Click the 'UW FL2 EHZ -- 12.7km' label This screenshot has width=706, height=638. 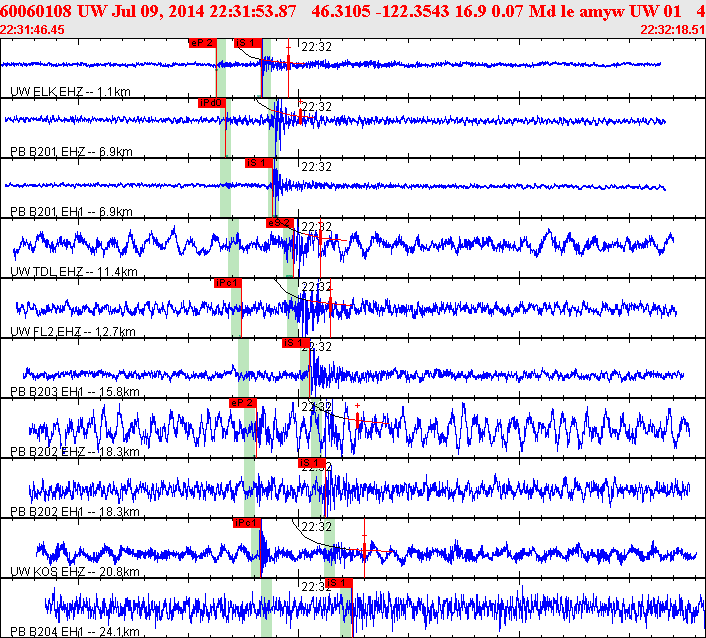tap(73, 332)
